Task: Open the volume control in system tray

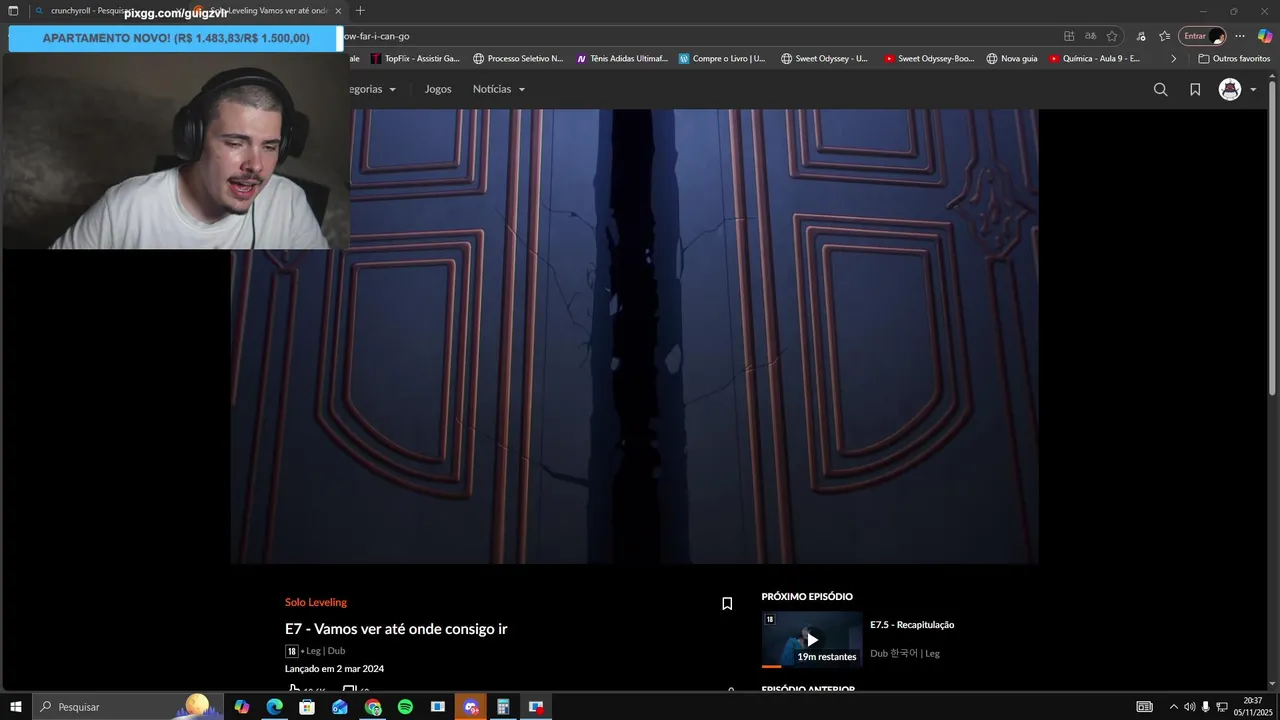Action: (x=1189, y=707)
